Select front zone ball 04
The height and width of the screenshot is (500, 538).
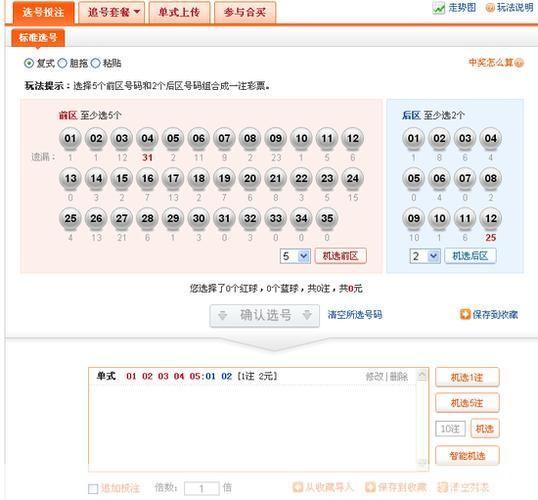[148, 138]
